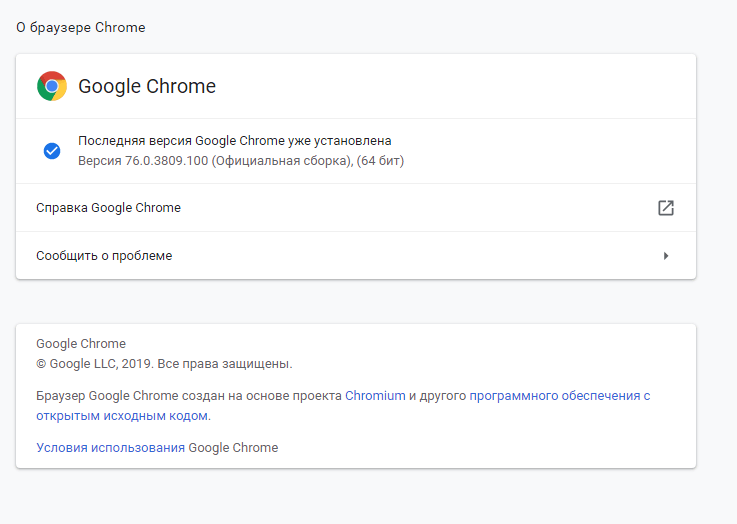Click the "(64 бит)" architecture text
Viewport: 737px width, 524px height.
(x=381, y=160)
